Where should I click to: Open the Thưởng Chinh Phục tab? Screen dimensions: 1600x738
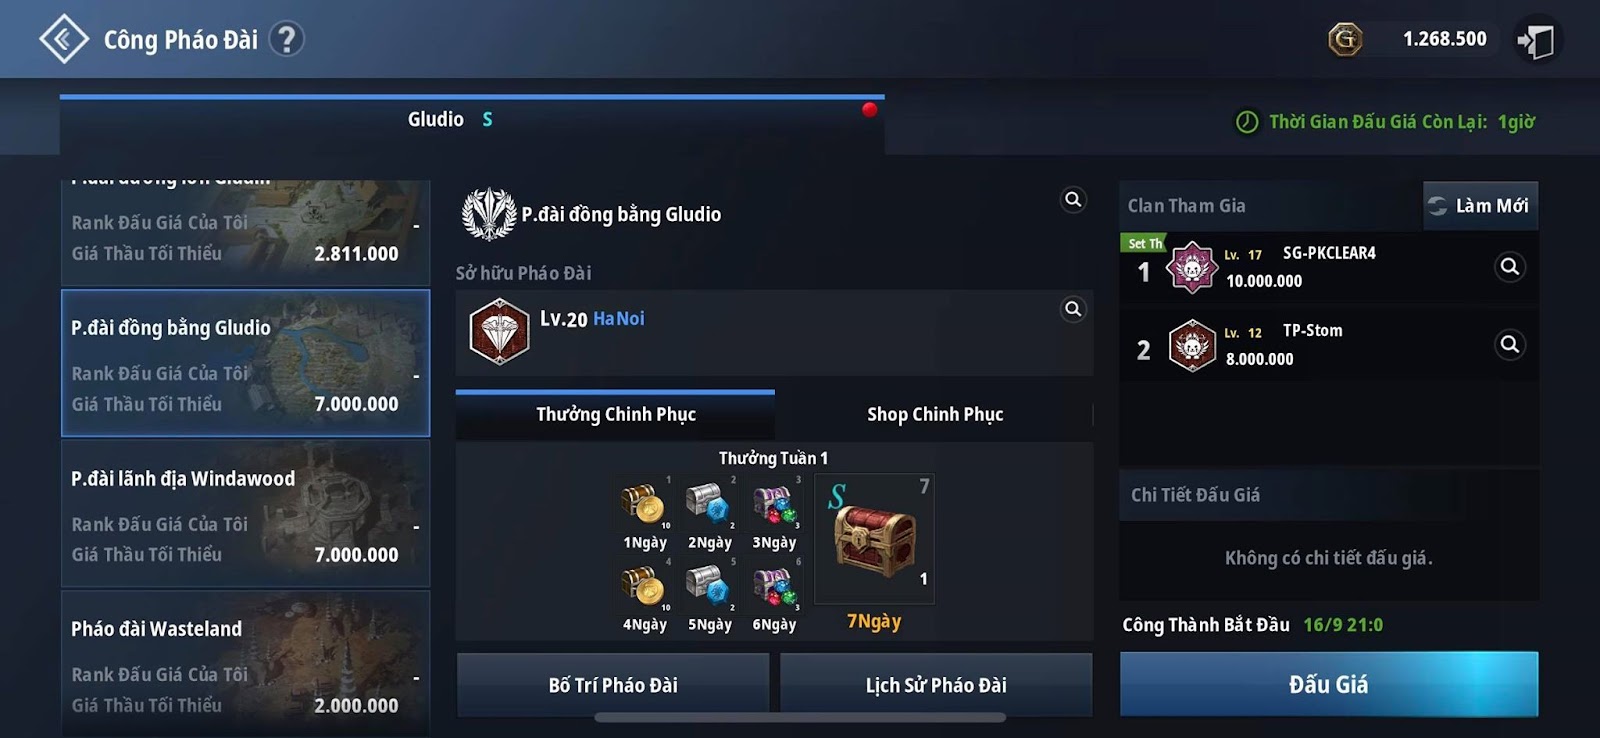click(615, 414)
